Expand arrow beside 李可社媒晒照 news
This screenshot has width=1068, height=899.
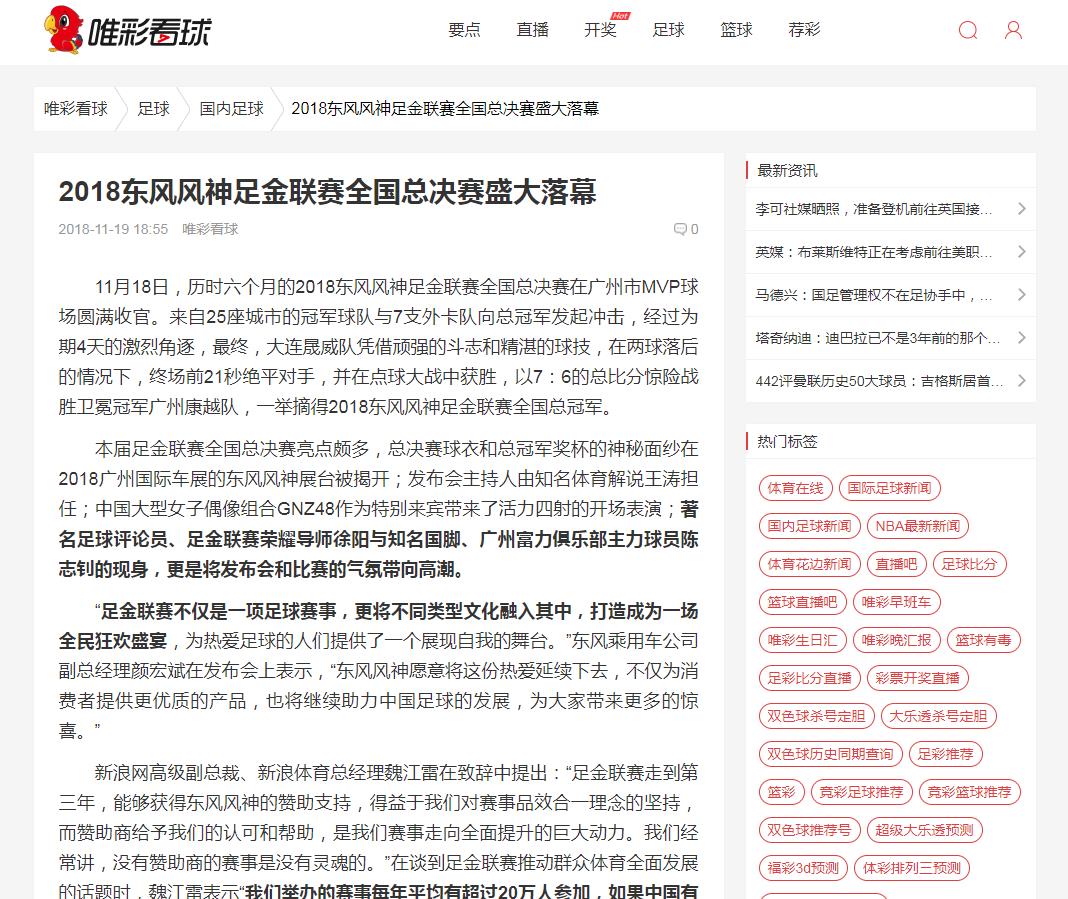click(x=1022, y=209)
